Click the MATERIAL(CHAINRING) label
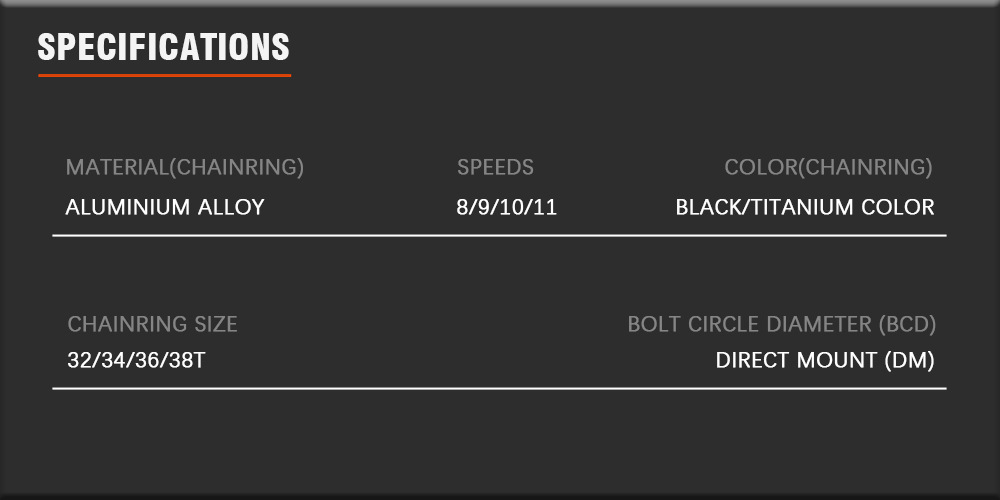 click(184, 167)
